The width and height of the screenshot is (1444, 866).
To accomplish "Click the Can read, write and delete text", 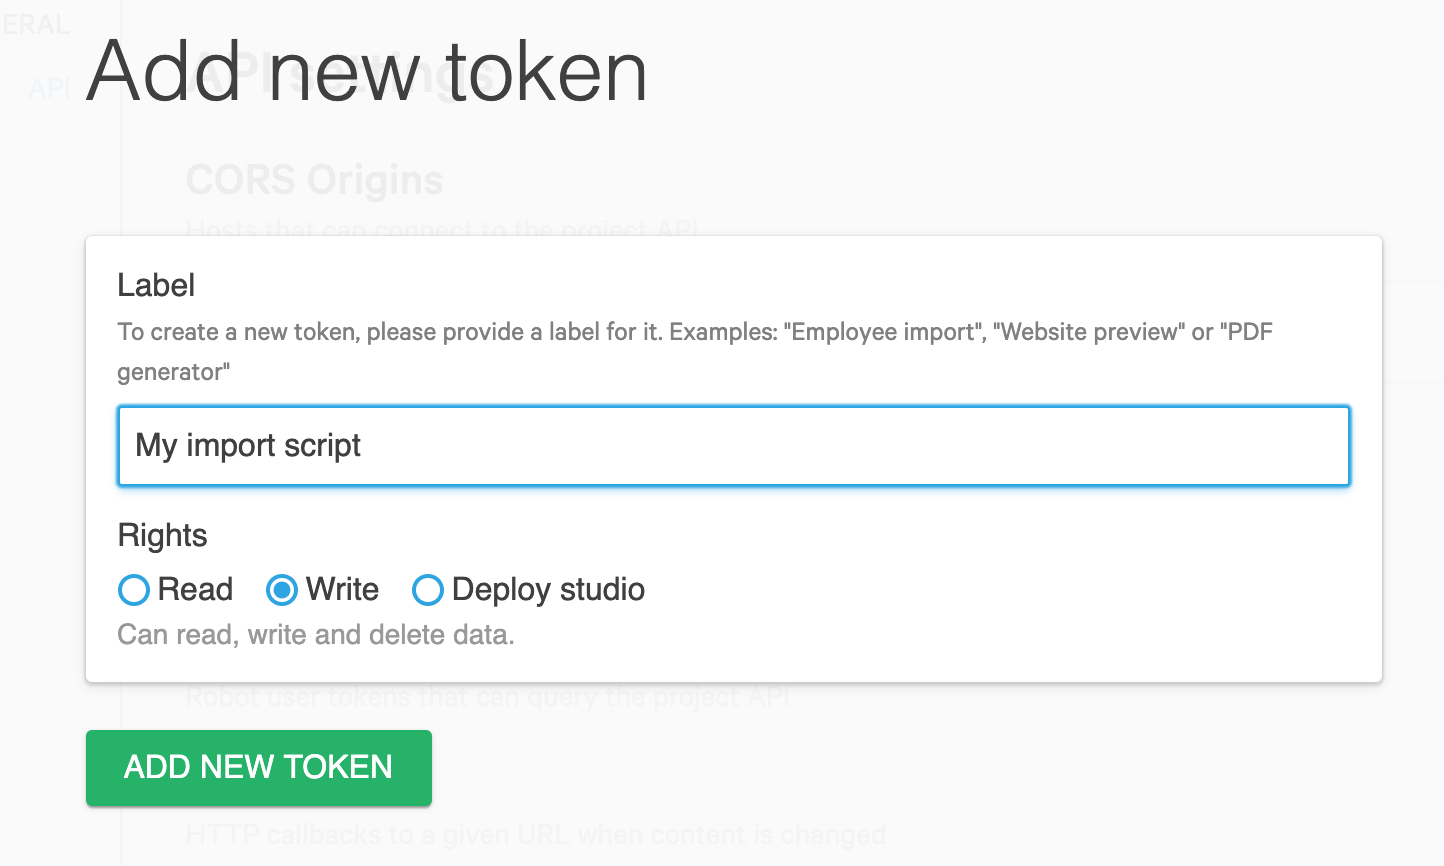I will 315,635.
